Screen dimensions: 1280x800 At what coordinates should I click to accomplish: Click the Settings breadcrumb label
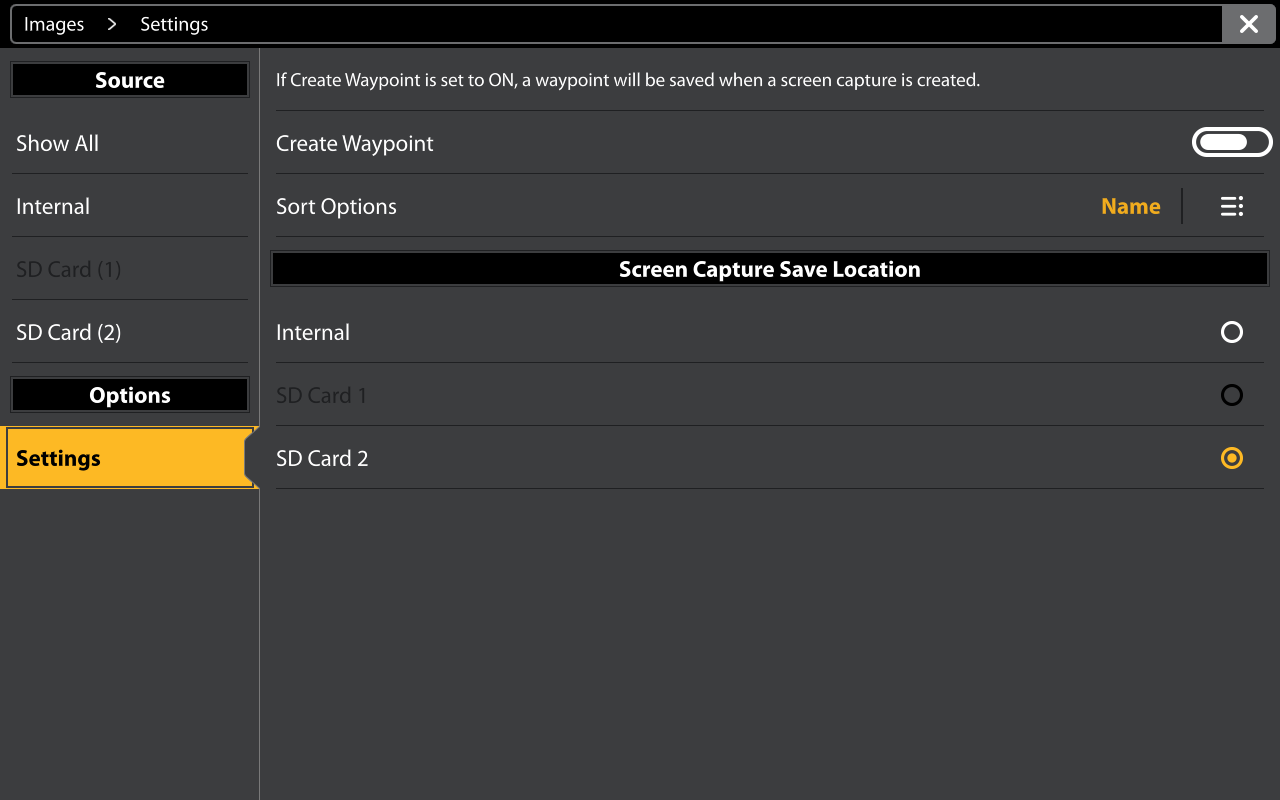(x=174, y=24)
